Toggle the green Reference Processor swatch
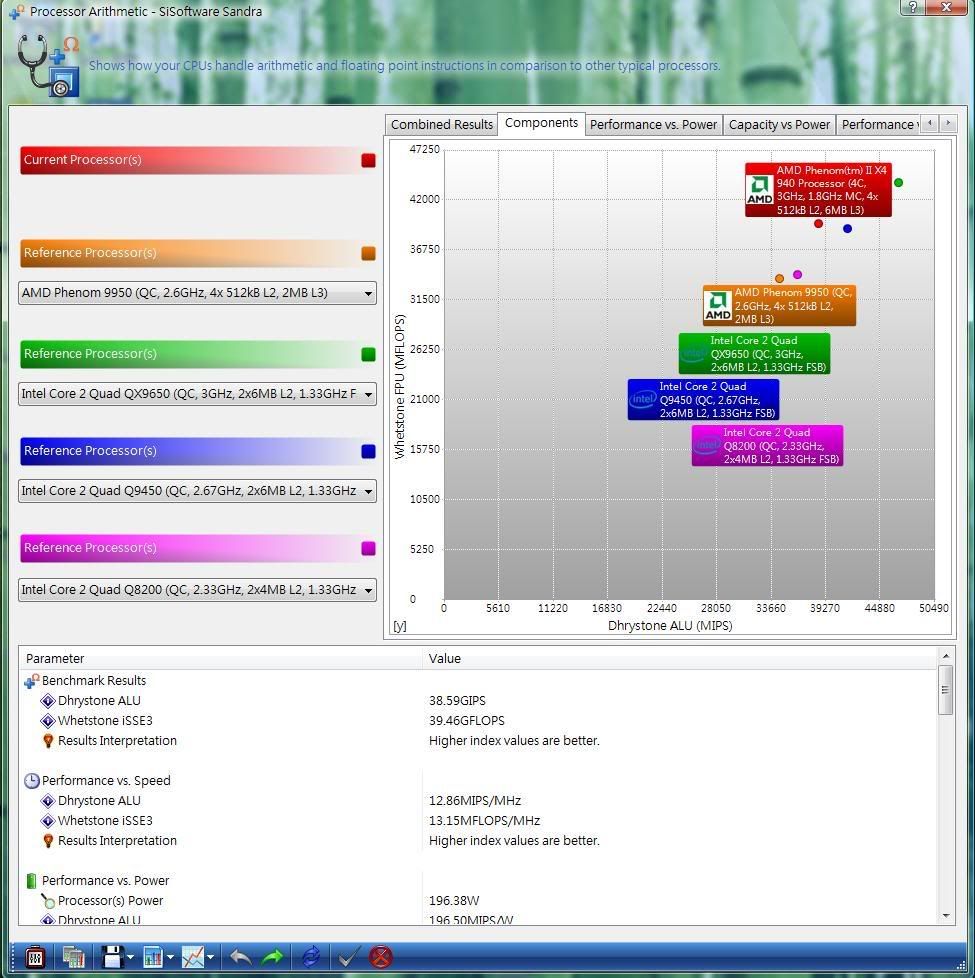 point(368,354)
